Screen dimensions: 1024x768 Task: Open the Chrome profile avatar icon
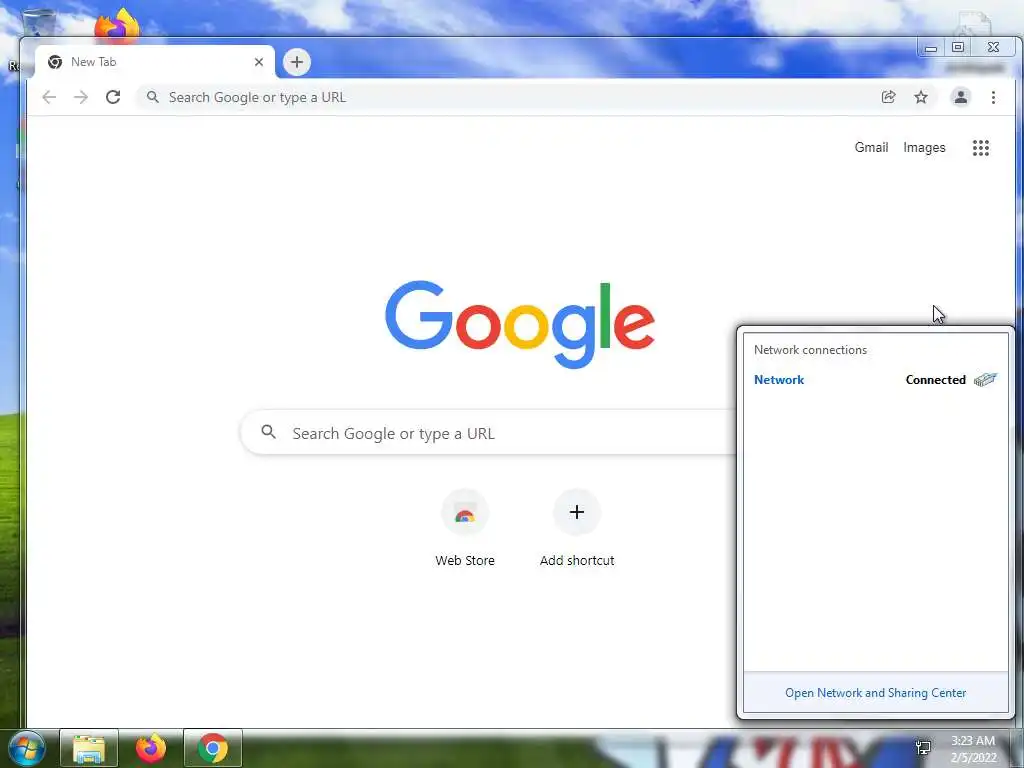click(x=961, y=97)
